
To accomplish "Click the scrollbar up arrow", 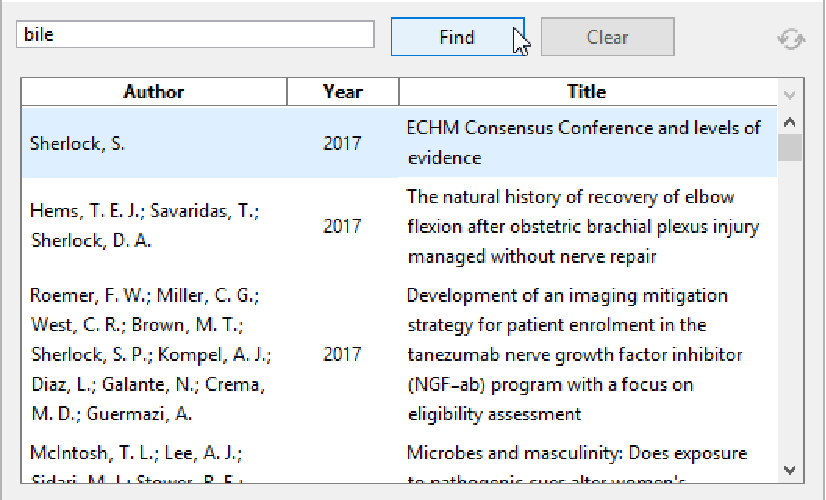I will 790,123.
